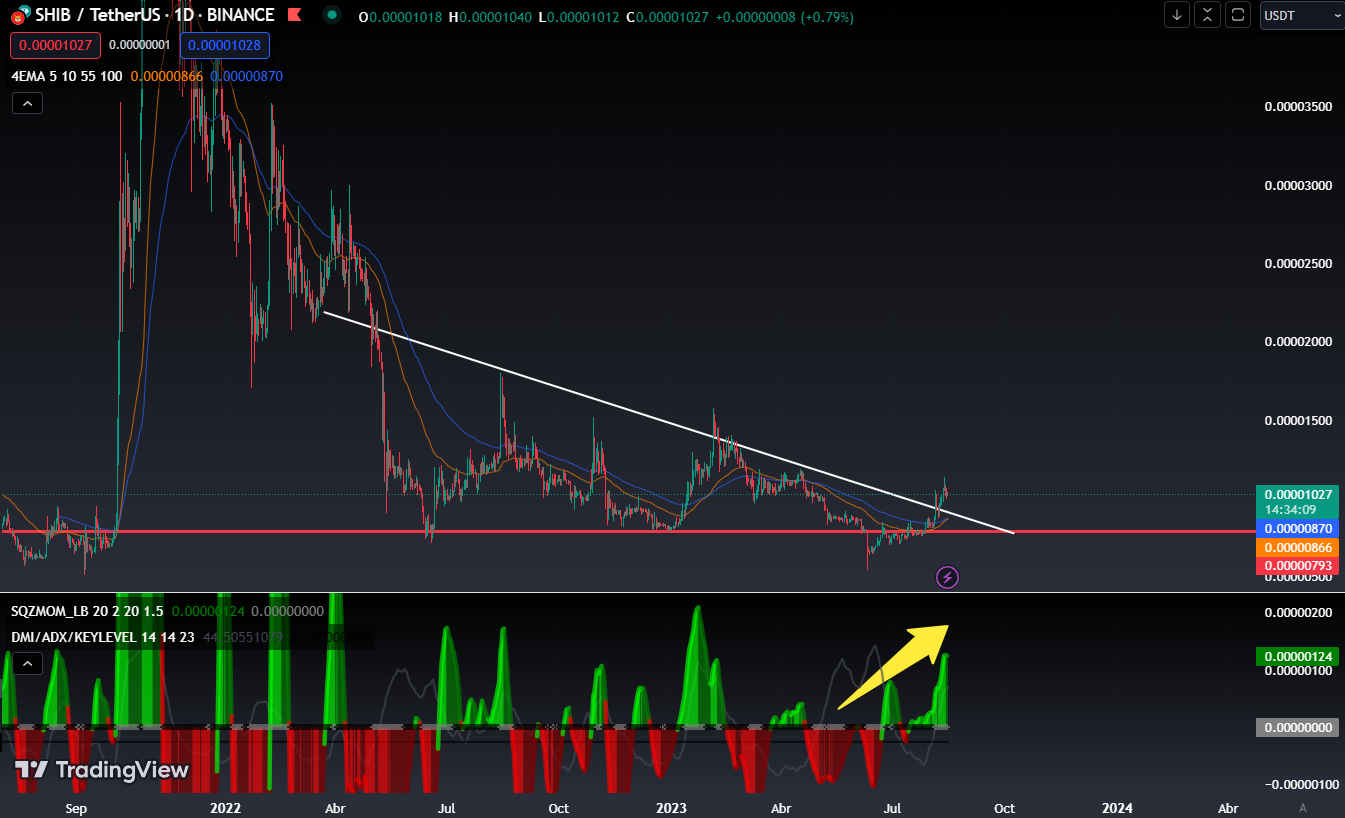Click the 0.00001500 price axis label
1345x818 pixels.
click(x=1299, y=421)
